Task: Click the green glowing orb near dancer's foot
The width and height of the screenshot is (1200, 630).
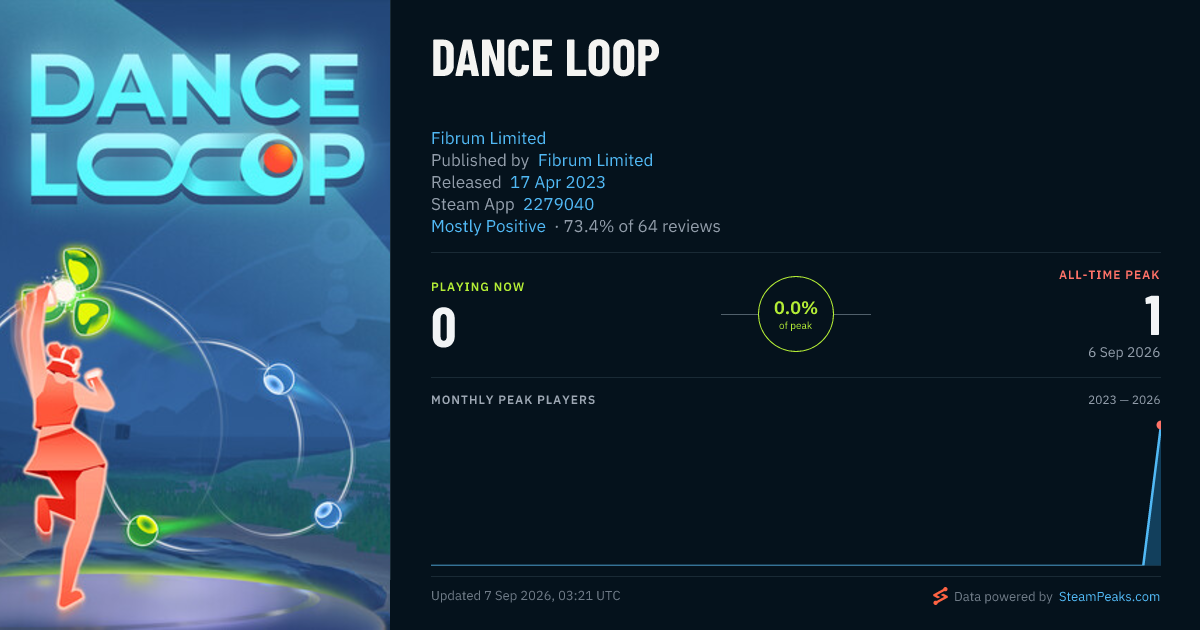Action: click(x=143, y=529)
